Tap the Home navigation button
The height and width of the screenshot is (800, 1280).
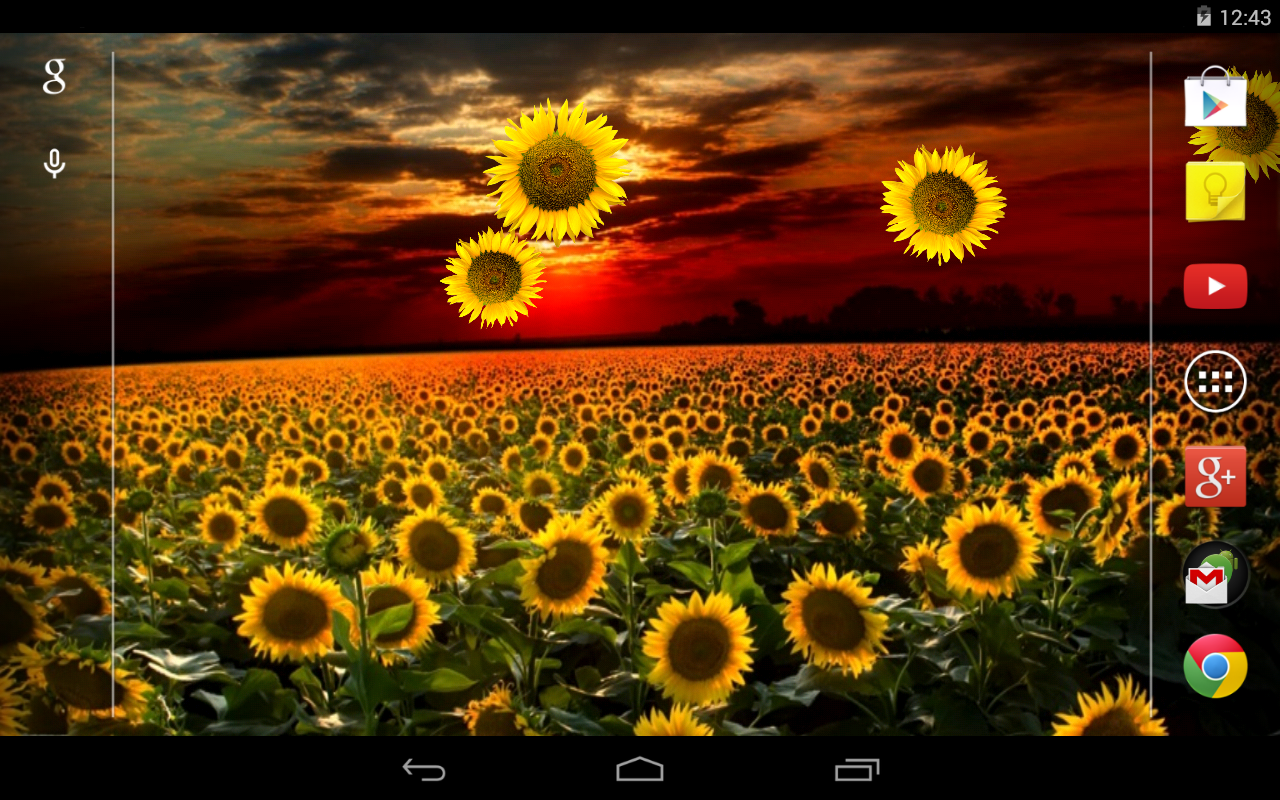[x=640, y=769]
